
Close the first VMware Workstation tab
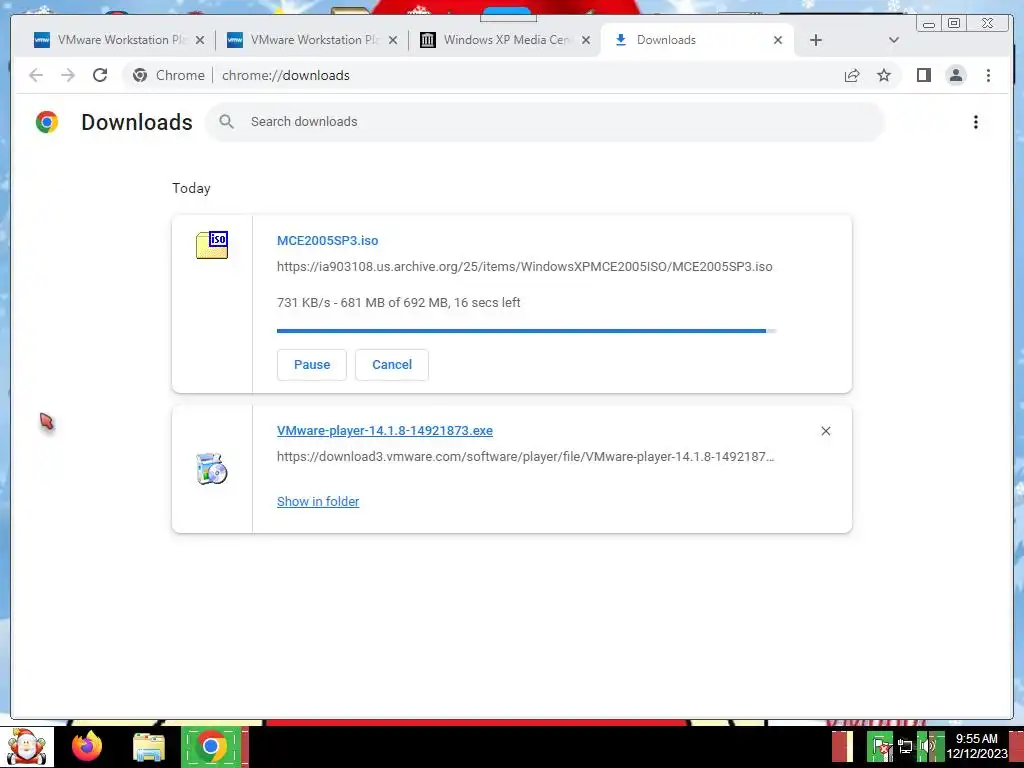200,40
